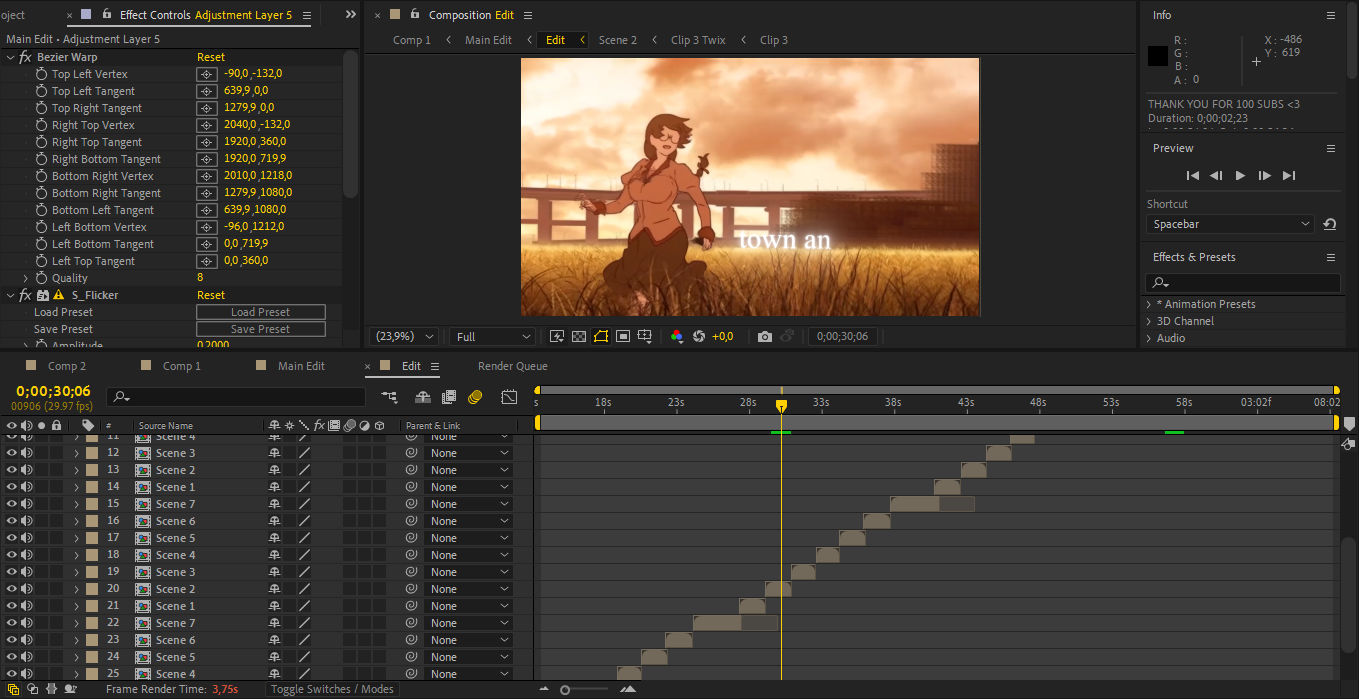
Task: Reset the Bezier Warp effect
Action: click(211, 57)
